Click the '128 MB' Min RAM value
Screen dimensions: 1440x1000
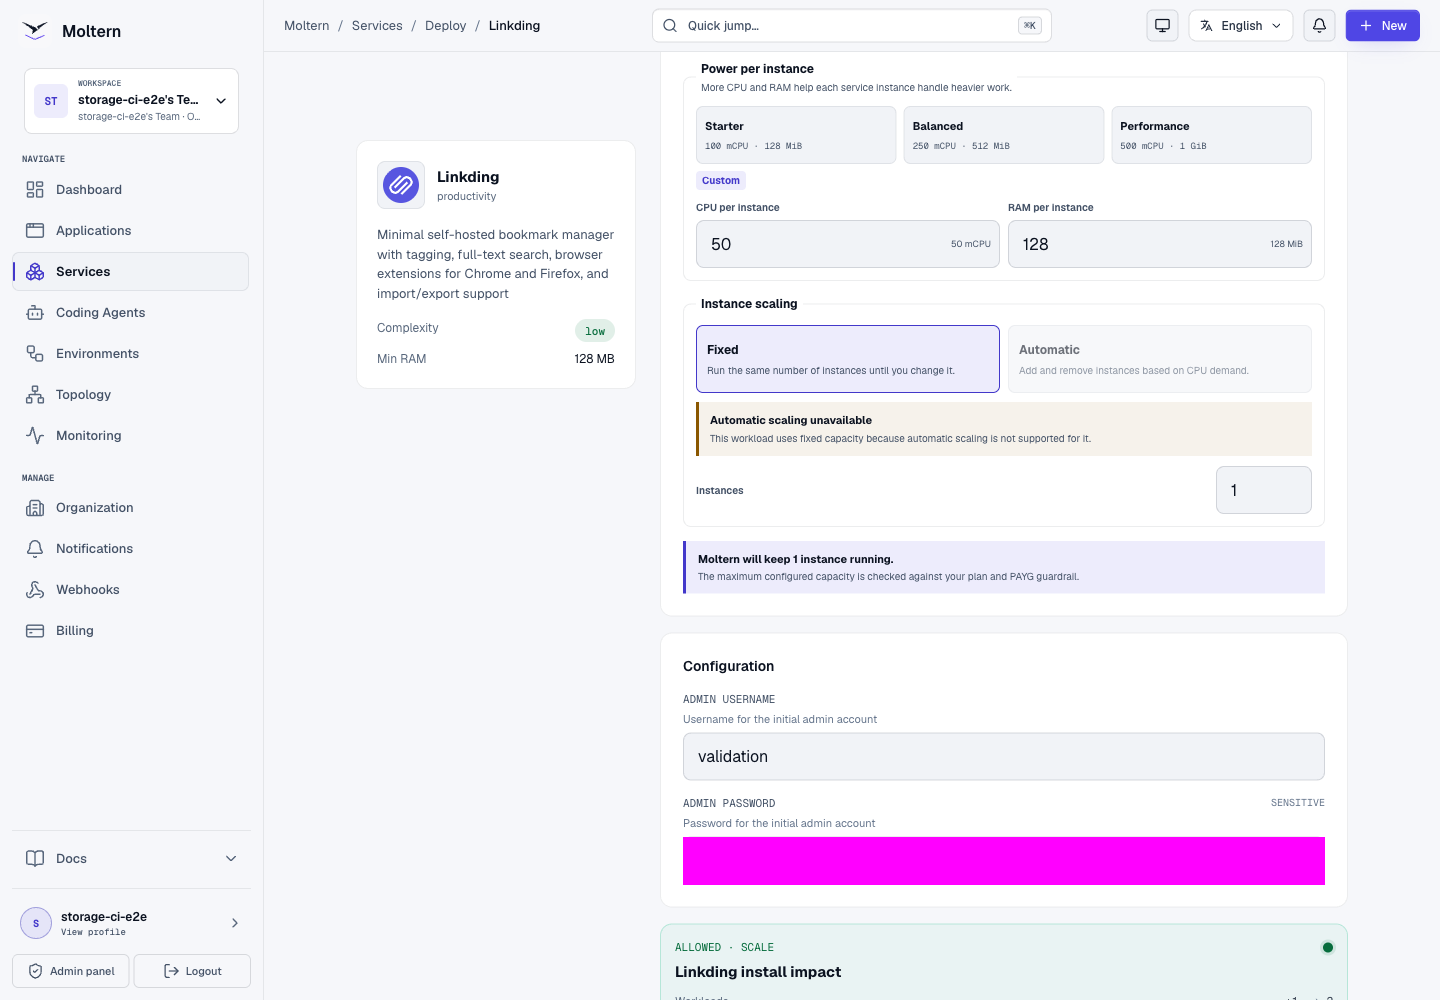tap(595, 359)
